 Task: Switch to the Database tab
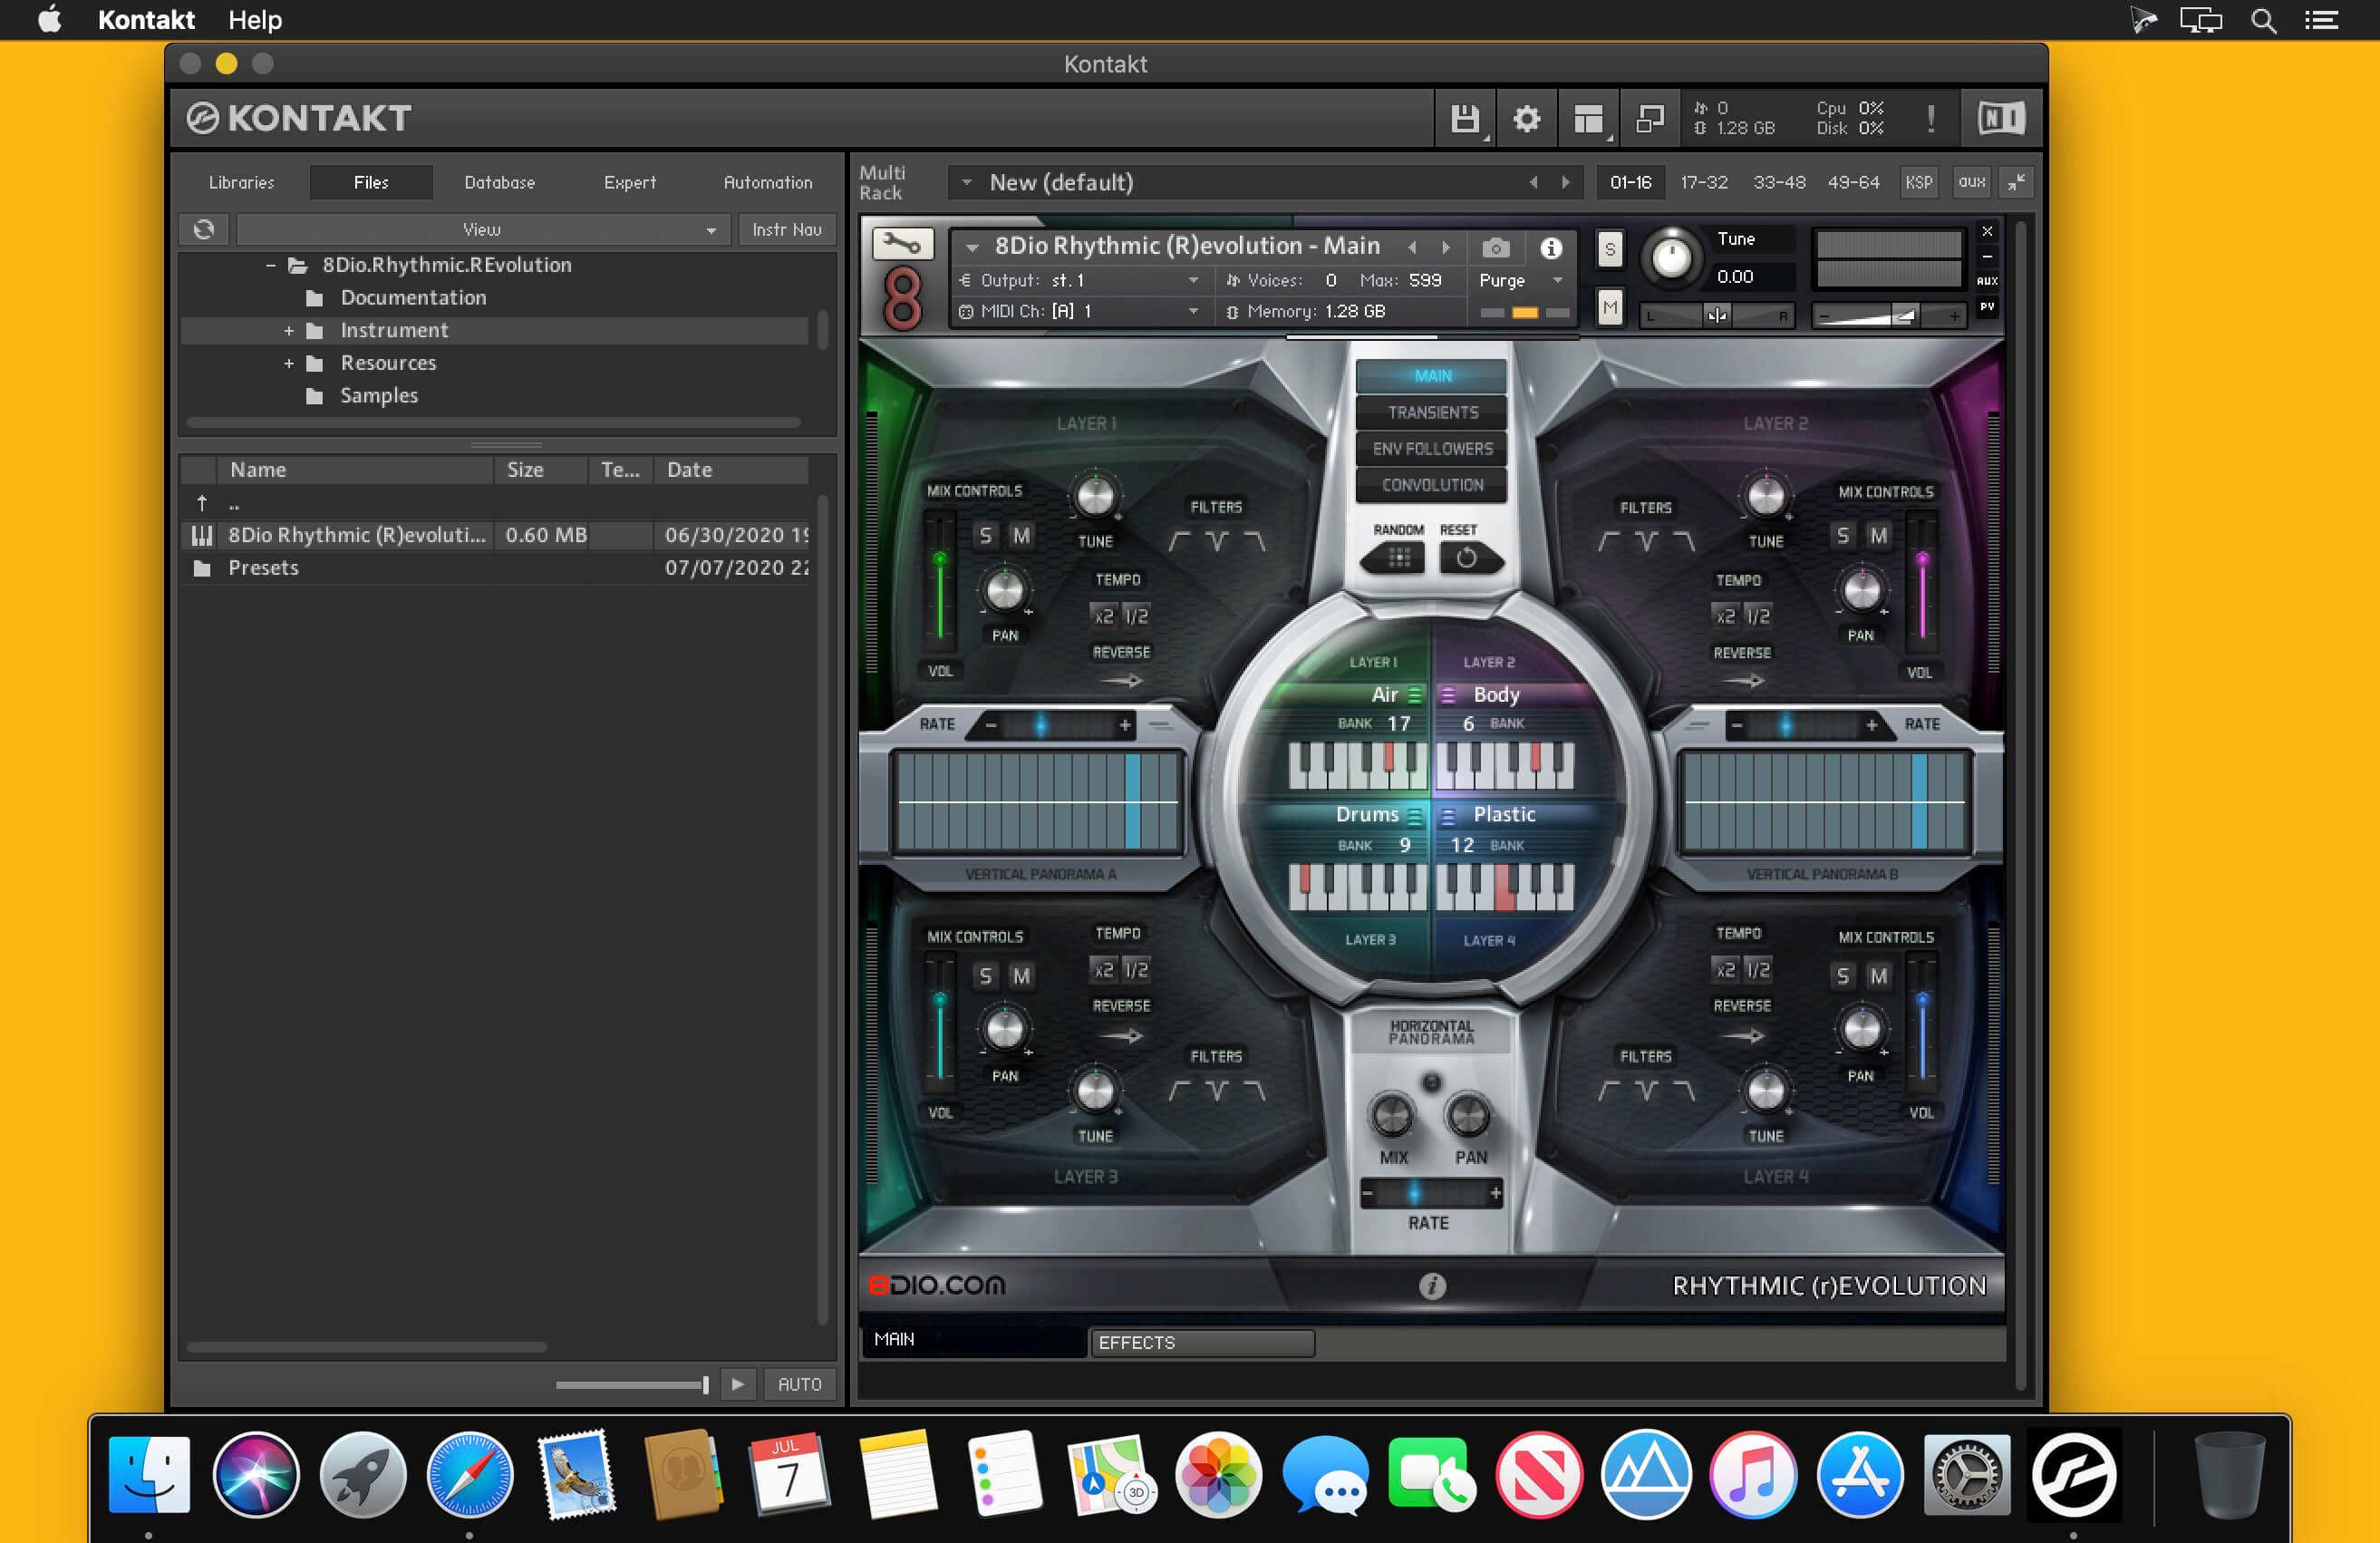tap(499, 182)
